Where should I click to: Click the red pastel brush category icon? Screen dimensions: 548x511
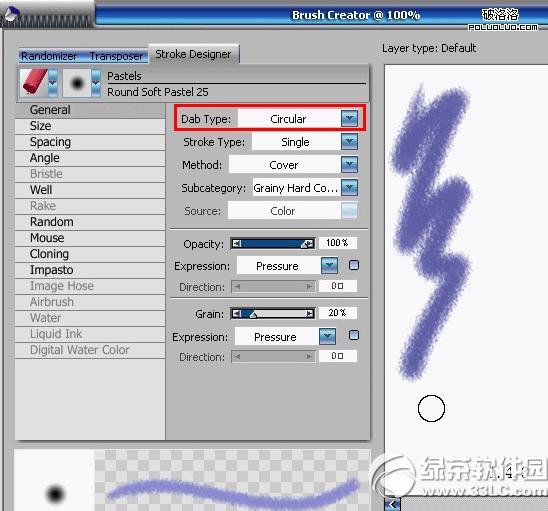(x=34, y=82)
